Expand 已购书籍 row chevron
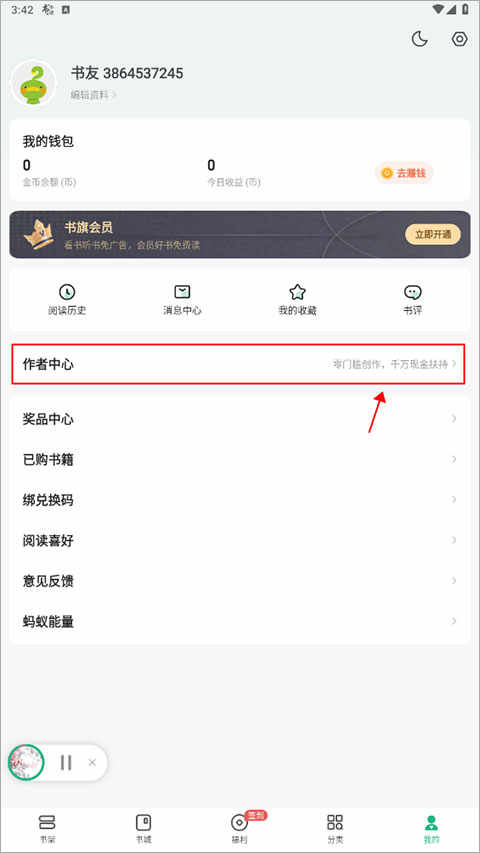Viewport: 480px width, 853px height. [x=454, y=459]
